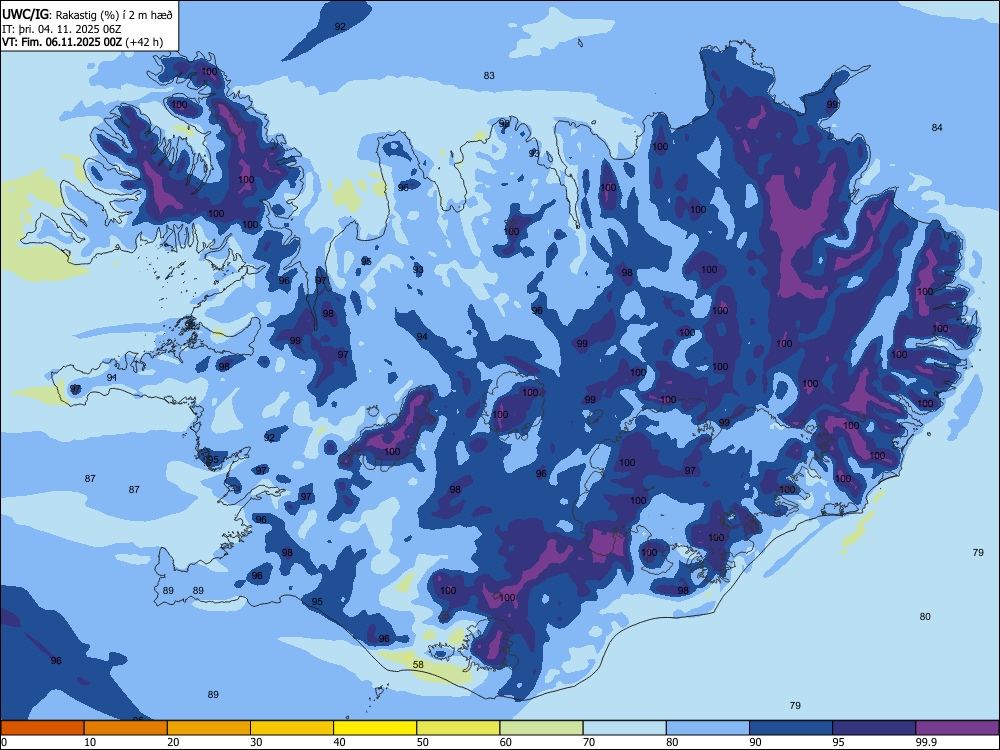This screenshot has height=750, width=1000.
Task: Click the dark blue 90–95 legend swatch
Action: point(791,728)
